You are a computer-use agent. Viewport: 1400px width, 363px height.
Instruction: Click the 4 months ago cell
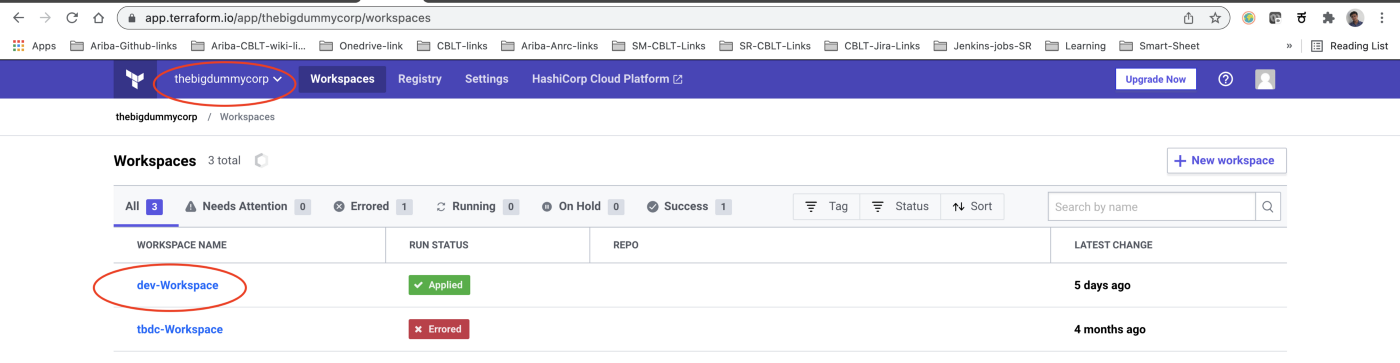[1110, 329]
